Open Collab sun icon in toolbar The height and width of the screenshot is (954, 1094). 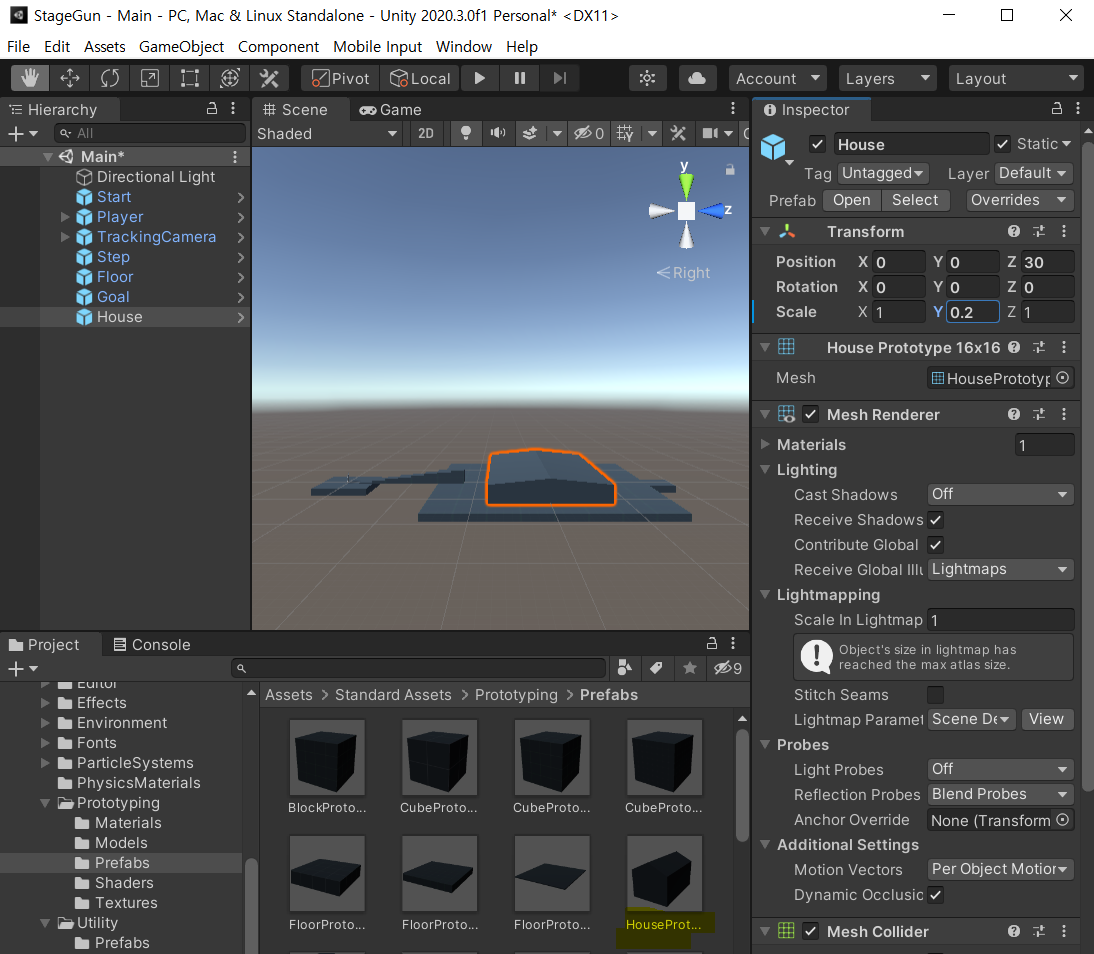[647, 78]
